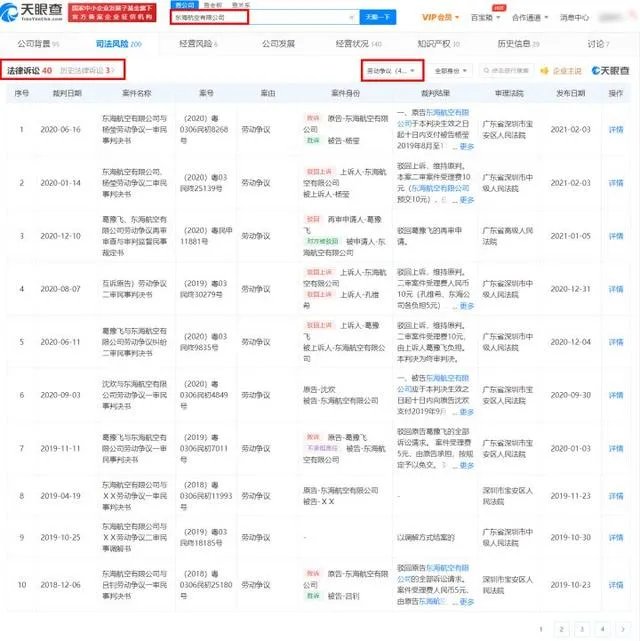Expand 更多 in row 7 judgment result
Screen dimensions: 640x641
tap(467, 465)
